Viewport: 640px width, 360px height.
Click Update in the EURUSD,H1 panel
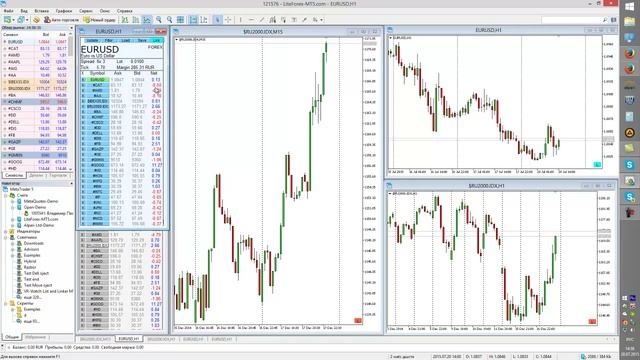point(92,40)
